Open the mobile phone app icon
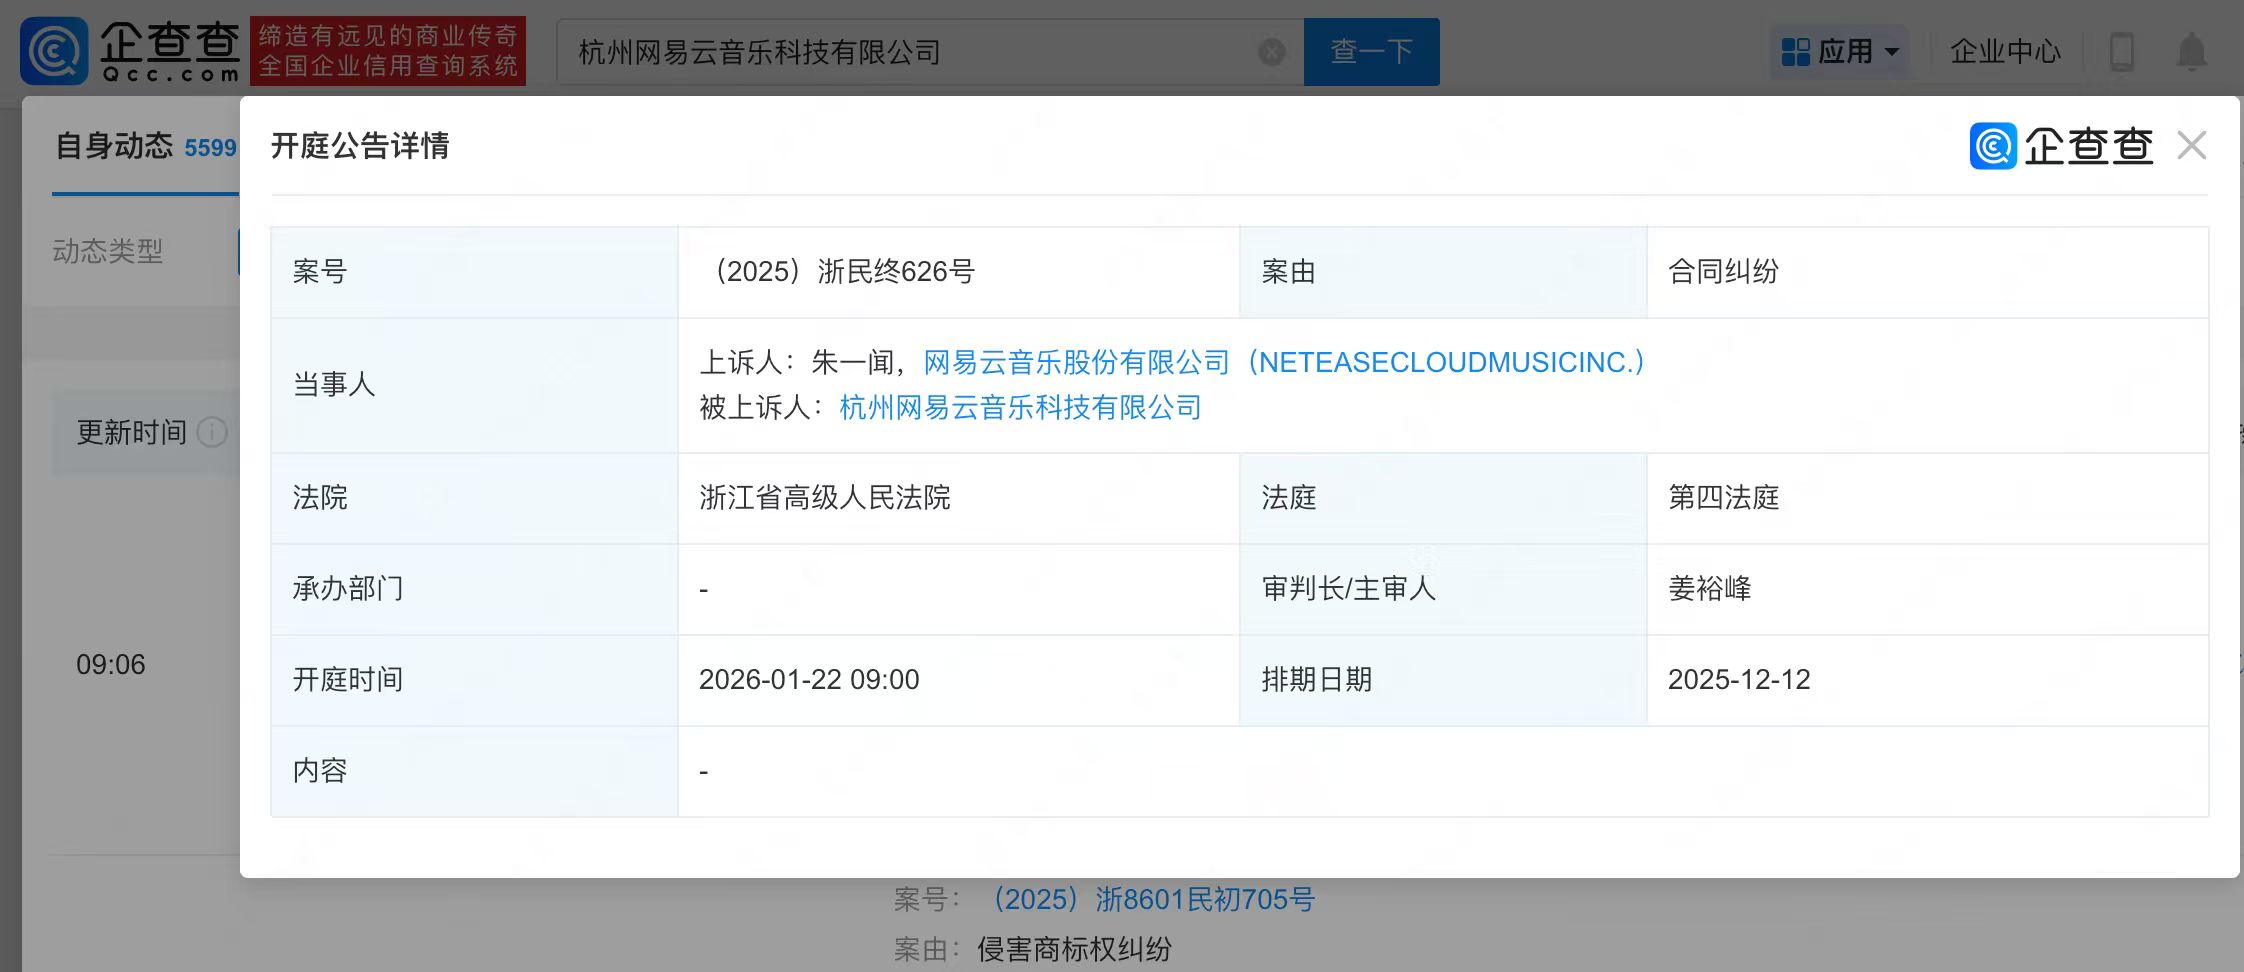 [x=2121, y=52]
